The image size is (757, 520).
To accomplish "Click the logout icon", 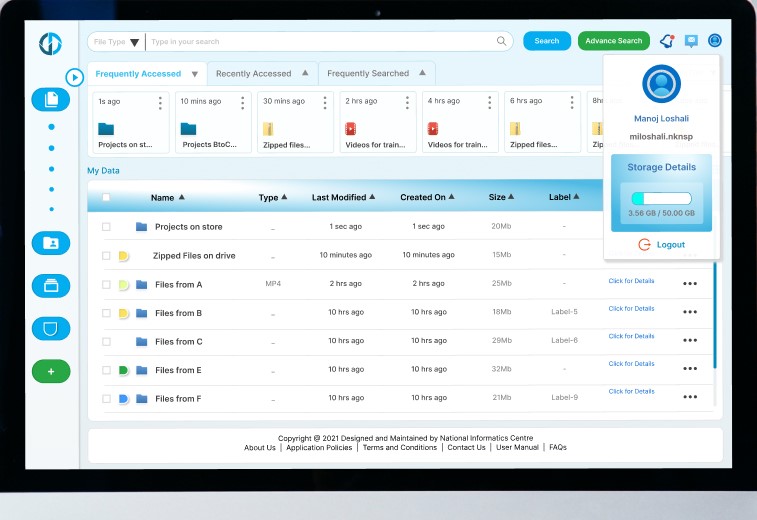I will [x=645, y=245].
